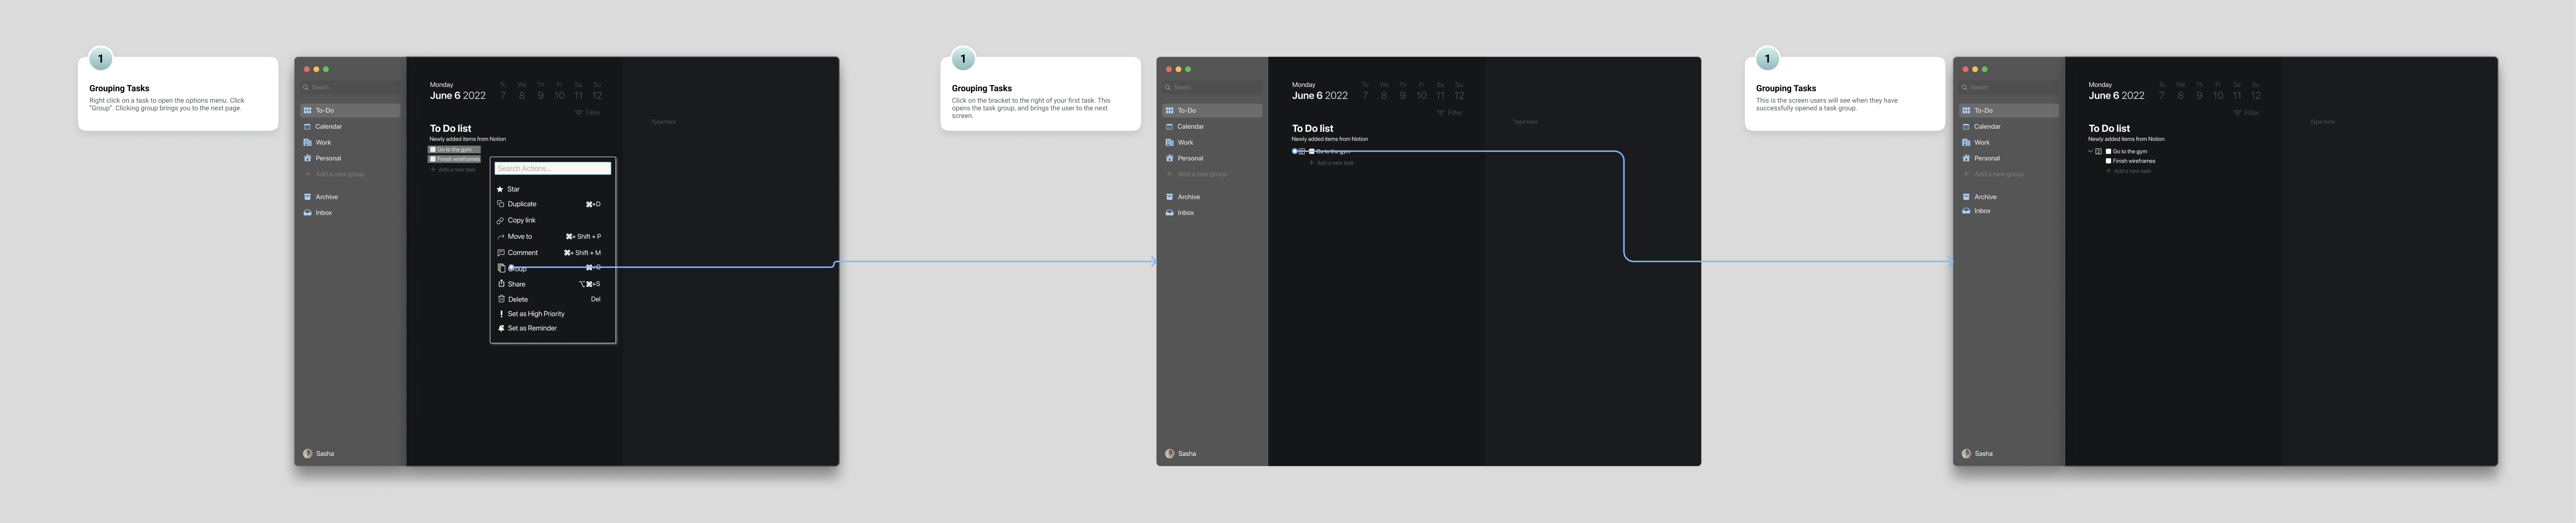2576x523 pixels.
Task: Check 'Finish wireframes' checkbox in right window
Action: pyautogui.click(x=2108, y=161)
